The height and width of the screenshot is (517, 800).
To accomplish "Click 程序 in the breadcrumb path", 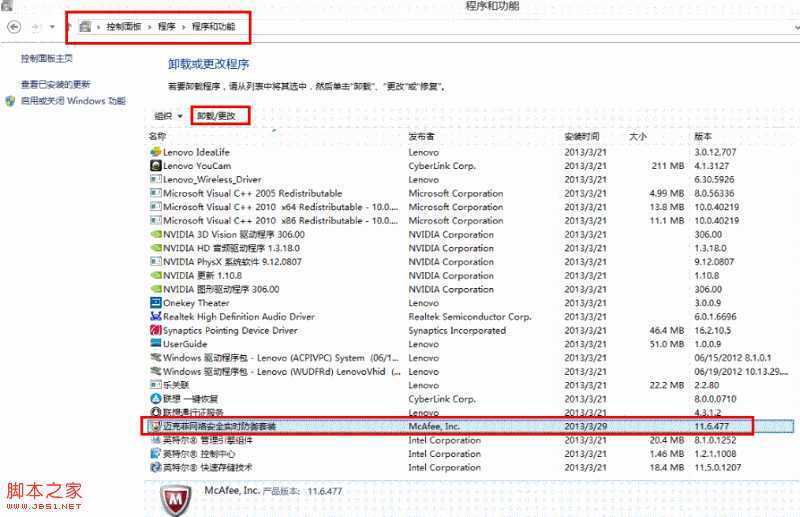I will click(x=166, y=27).
